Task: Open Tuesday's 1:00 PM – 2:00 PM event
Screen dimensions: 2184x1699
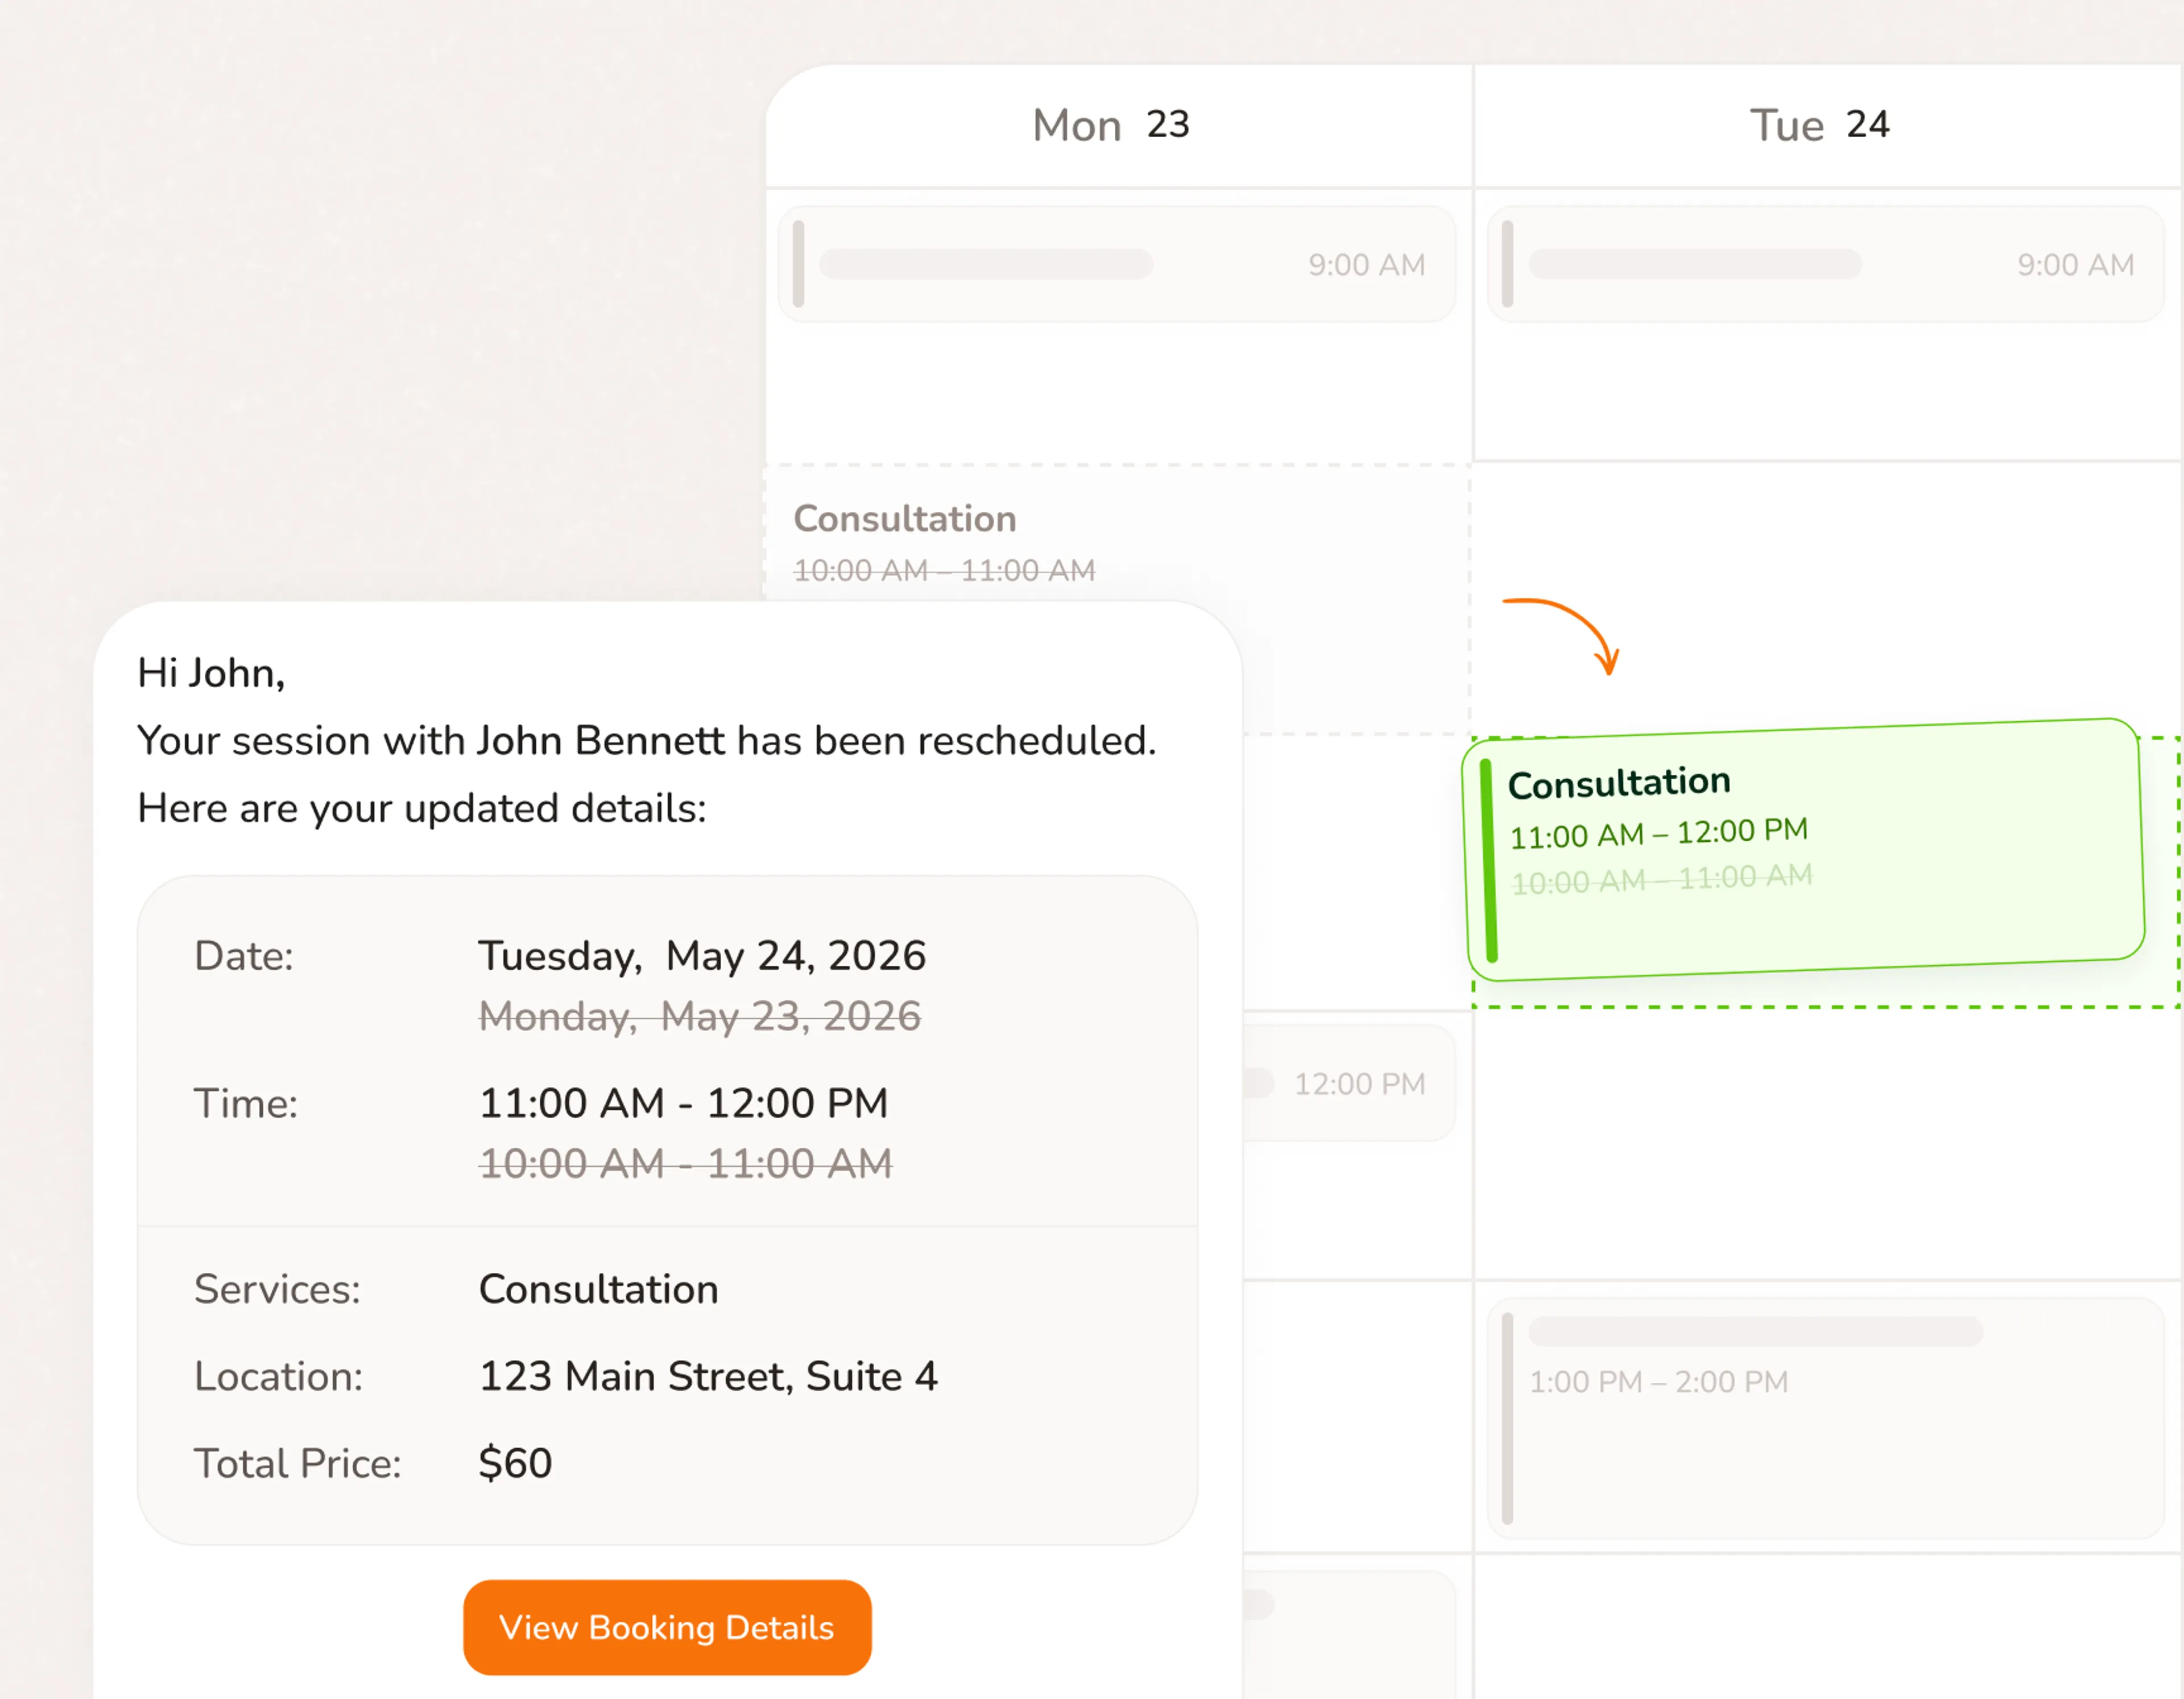Action: 1826,1418
